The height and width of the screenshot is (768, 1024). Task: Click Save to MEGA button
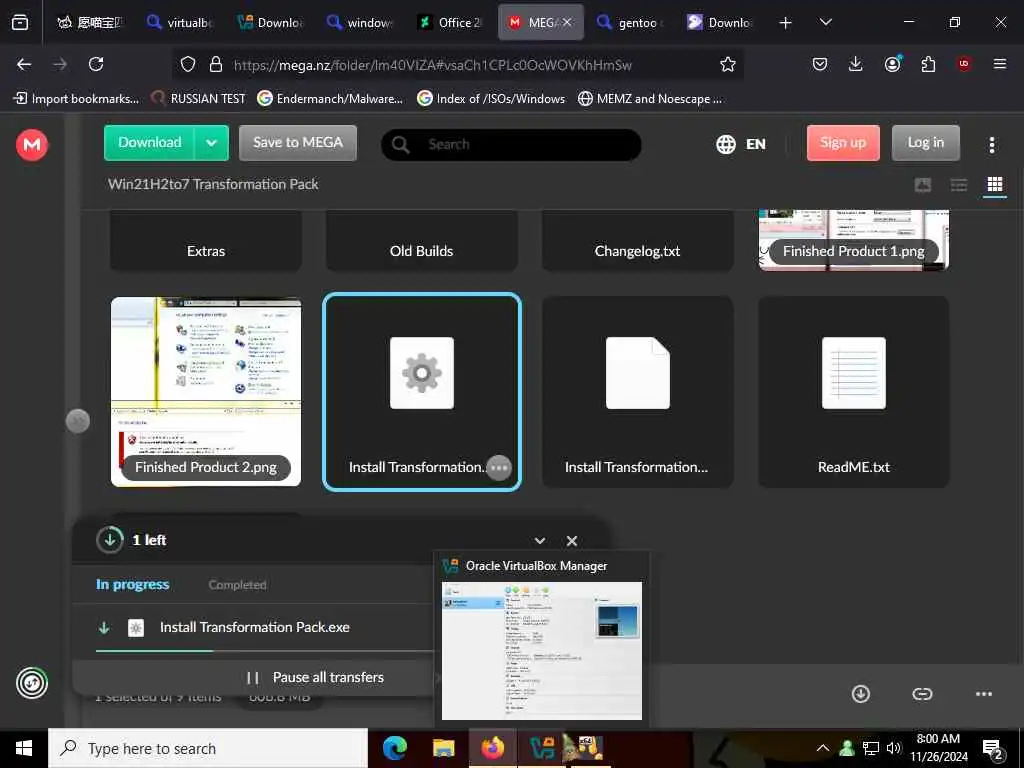click(x=298, y=143)
